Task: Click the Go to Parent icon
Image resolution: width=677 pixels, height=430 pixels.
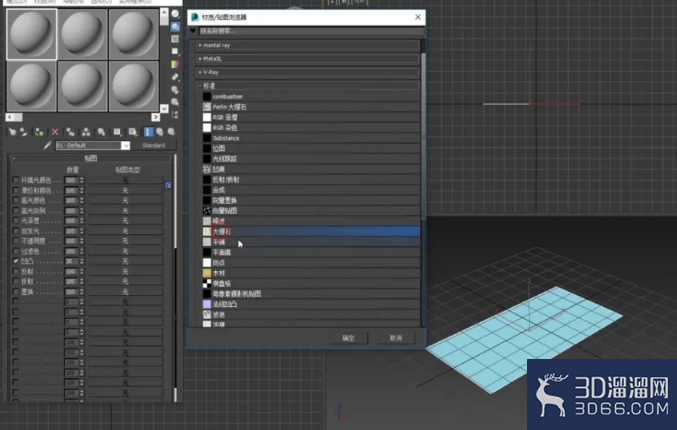Action: [160, 132]
